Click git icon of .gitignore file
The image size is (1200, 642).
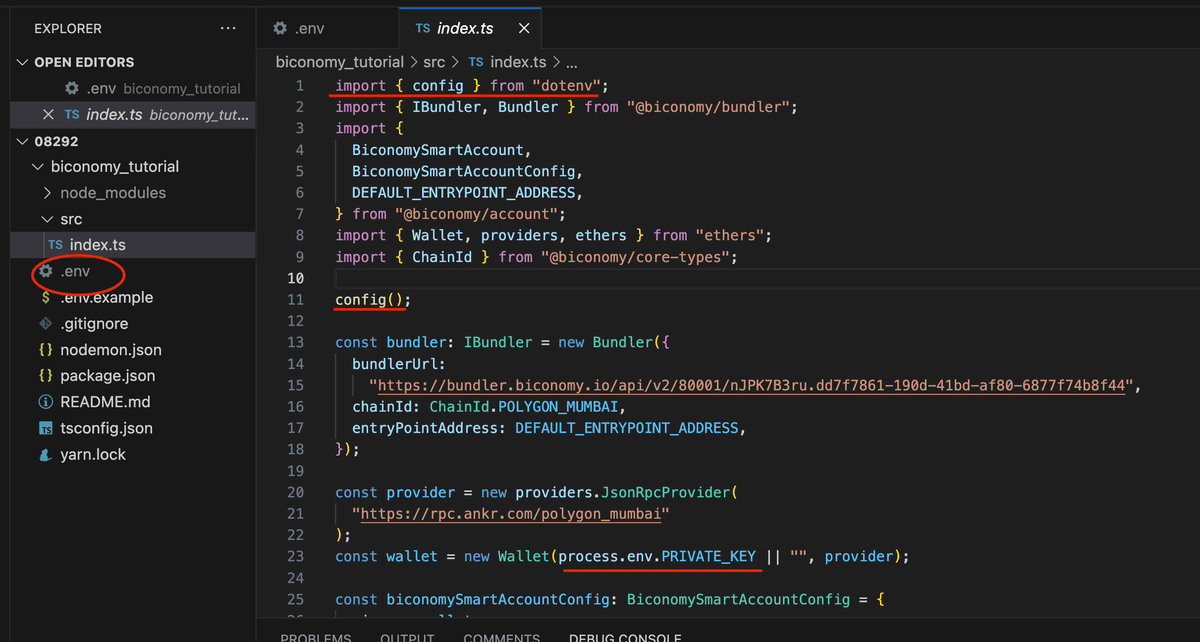coord(46,323)
